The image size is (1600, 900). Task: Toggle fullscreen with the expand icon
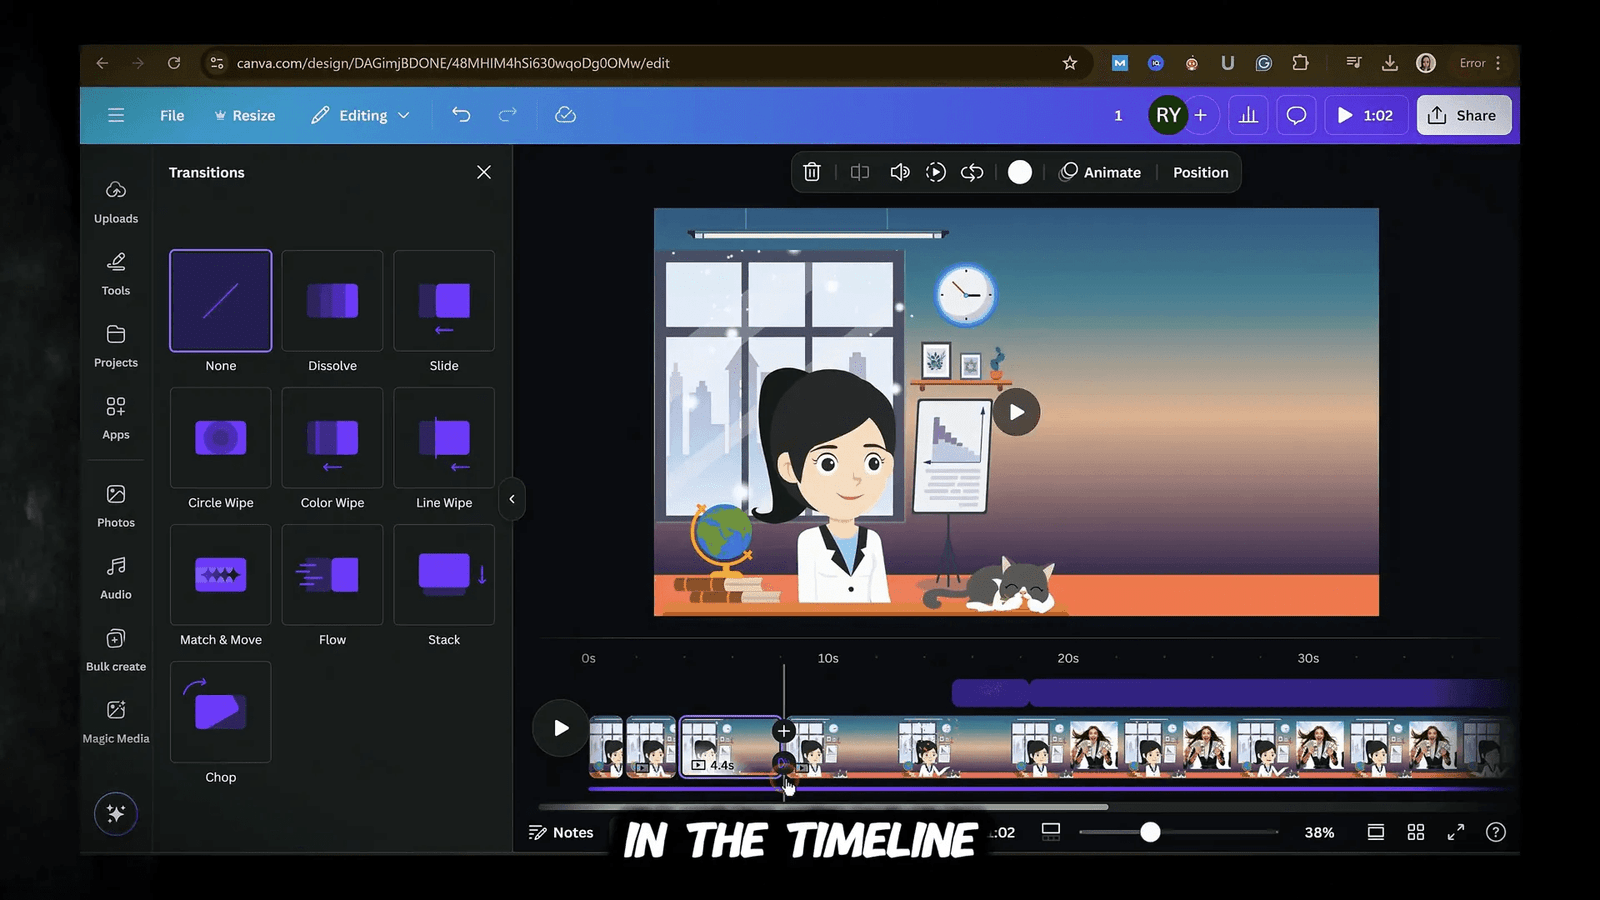click(x=1456, y=831)
